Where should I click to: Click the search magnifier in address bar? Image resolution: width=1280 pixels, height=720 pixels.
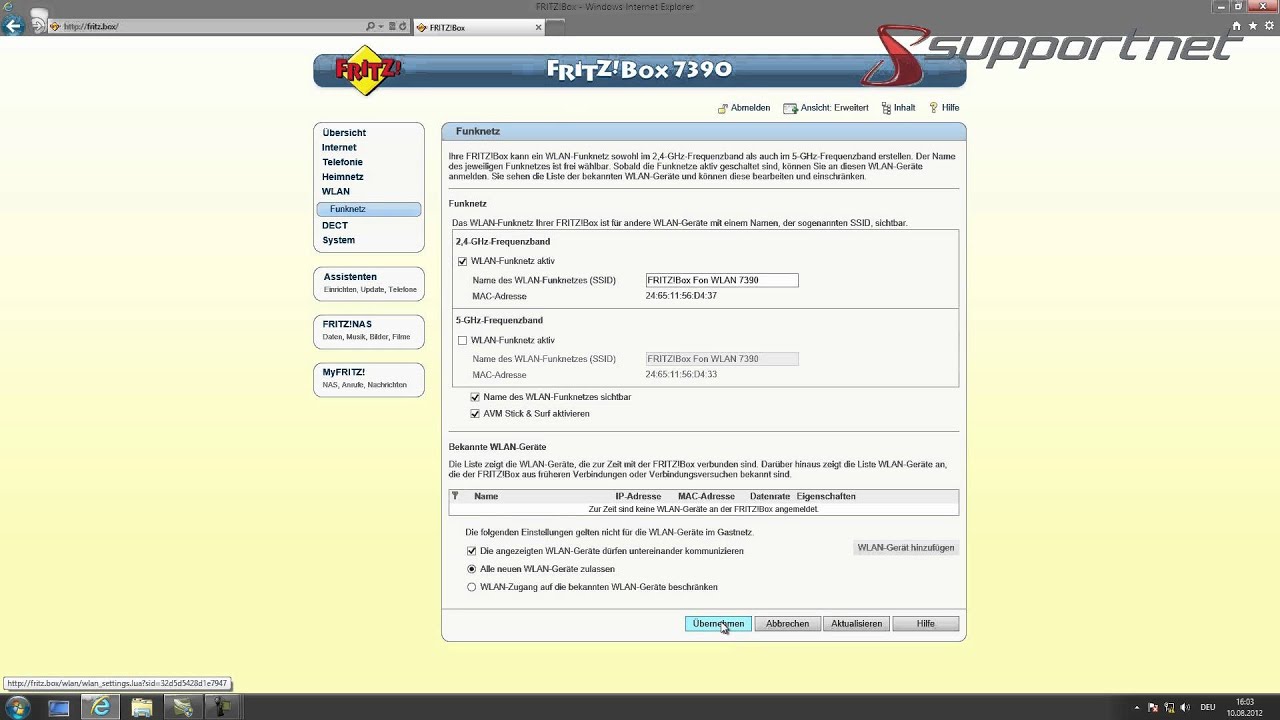click(370, 27)
